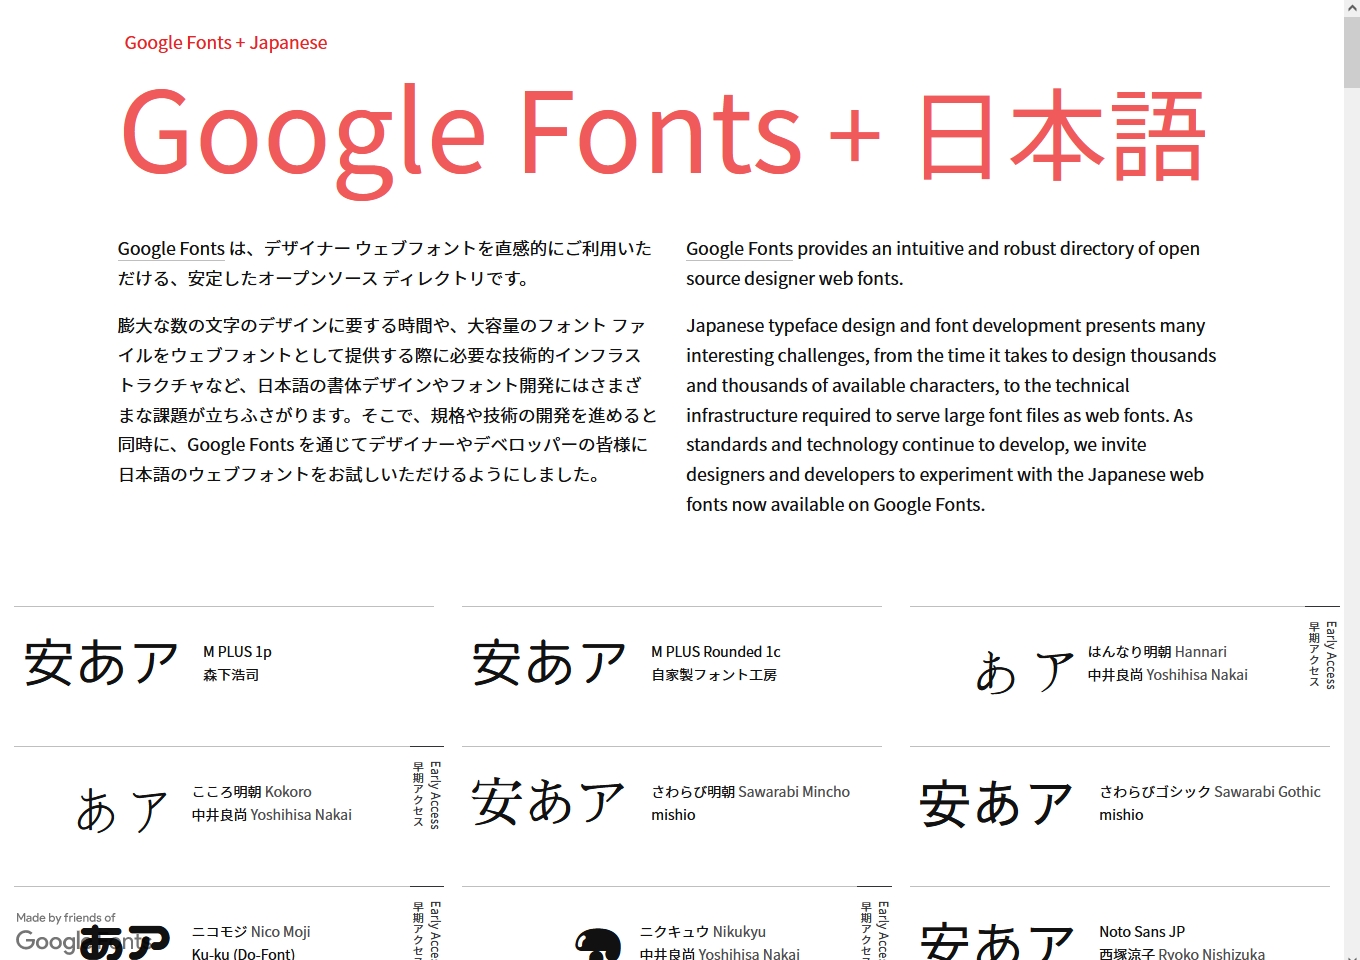Open the Sawarabi Mincho font card
This screenshot has width=1360, height=960.
pyautogui.click(x=672, y=816)
